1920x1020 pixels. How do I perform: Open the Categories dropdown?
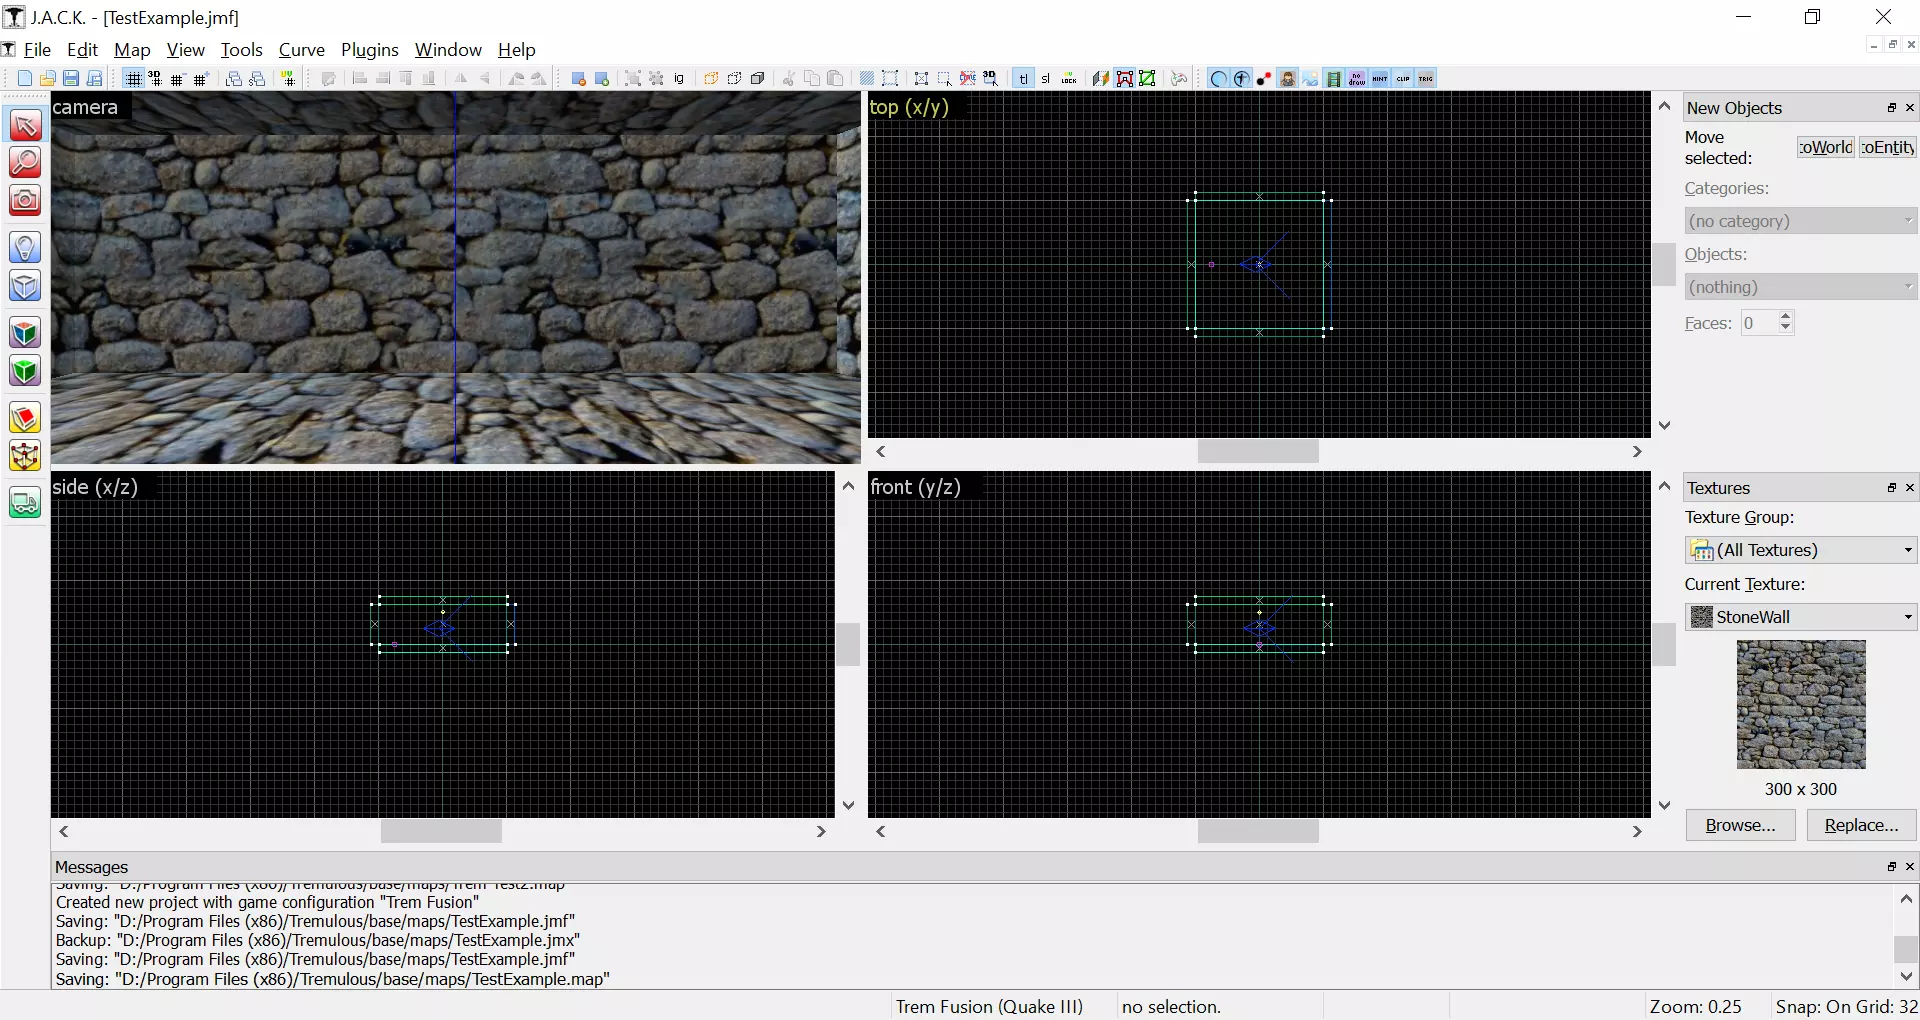[1800, 221]
